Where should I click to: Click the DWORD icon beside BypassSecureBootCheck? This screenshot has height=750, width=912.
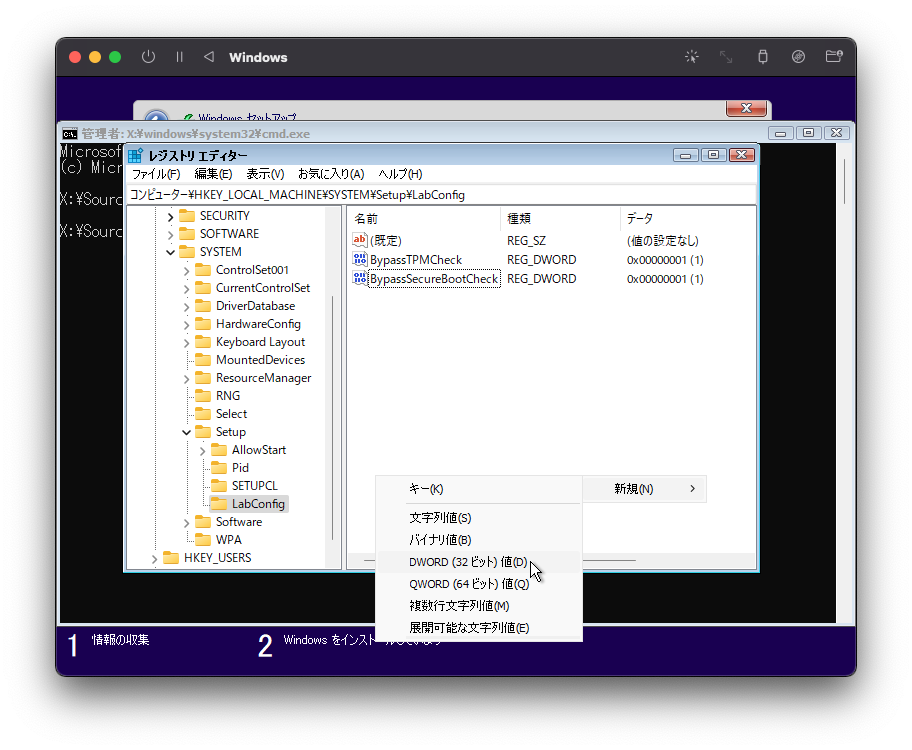(359, 278)
